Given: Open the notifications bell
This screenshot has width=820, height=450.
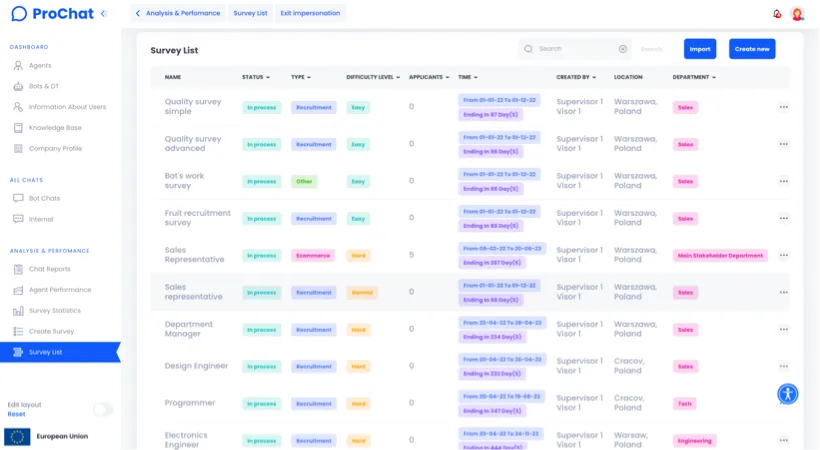Looking at the screenshot, I should 777,14.
